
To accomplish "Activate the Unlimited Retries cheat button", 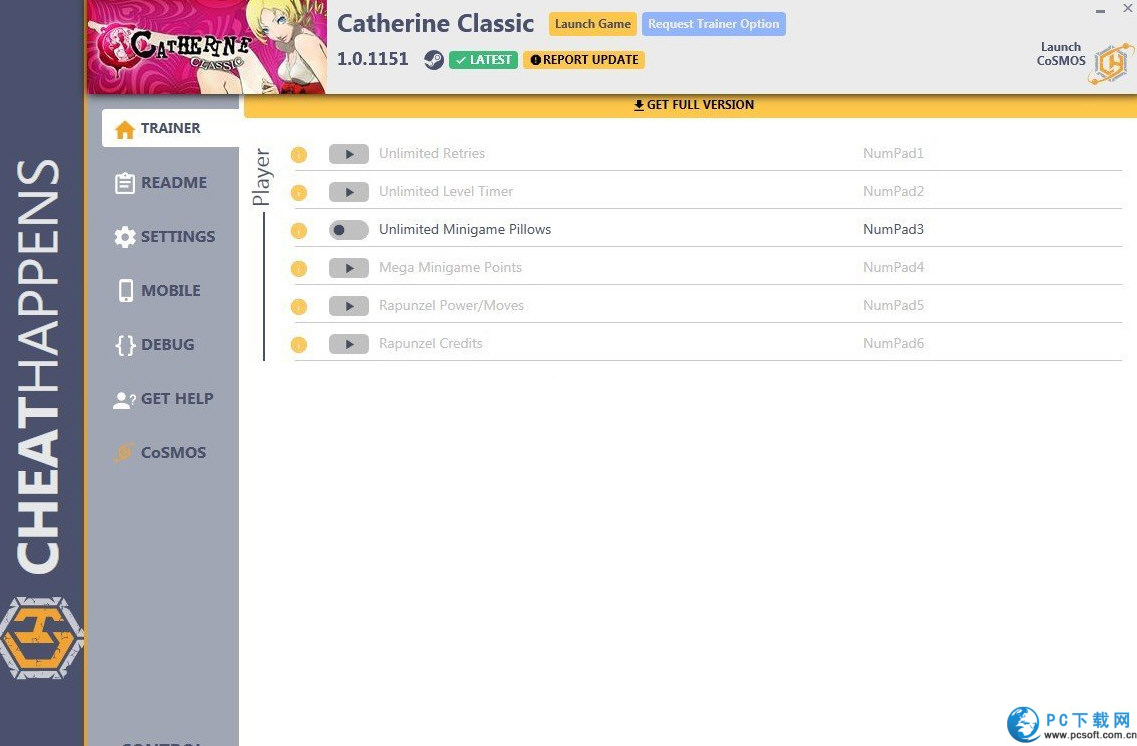I will (x=349, y=154).
